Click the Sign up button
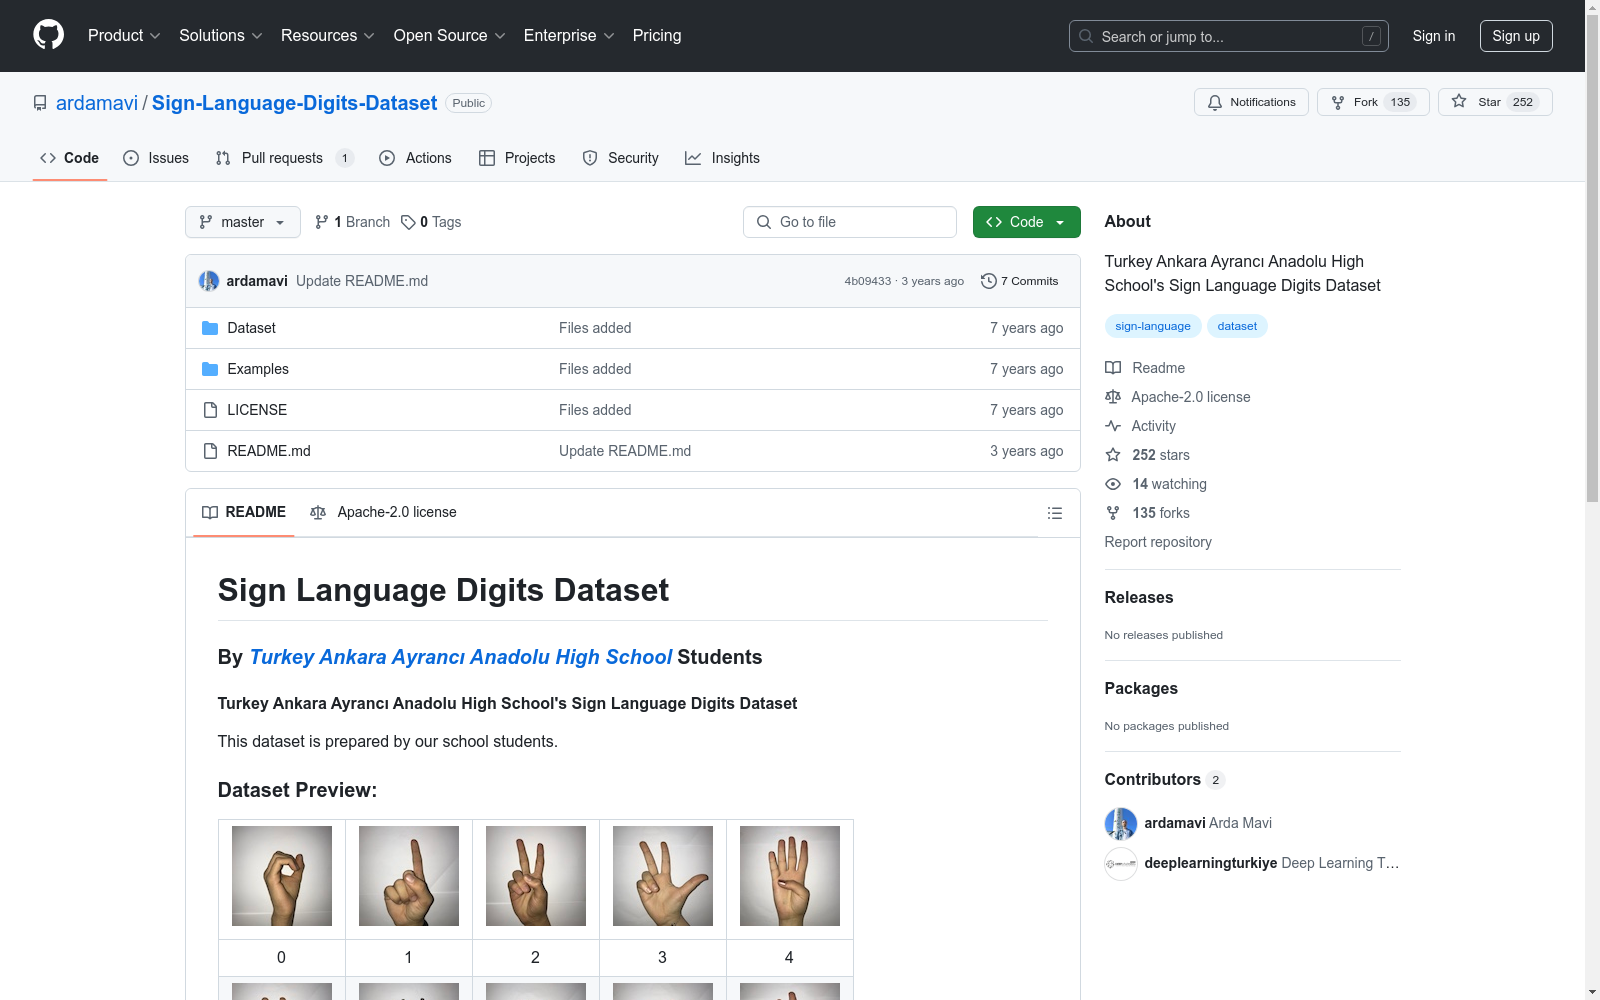 pyautogui.click(x=1516, y=36)
